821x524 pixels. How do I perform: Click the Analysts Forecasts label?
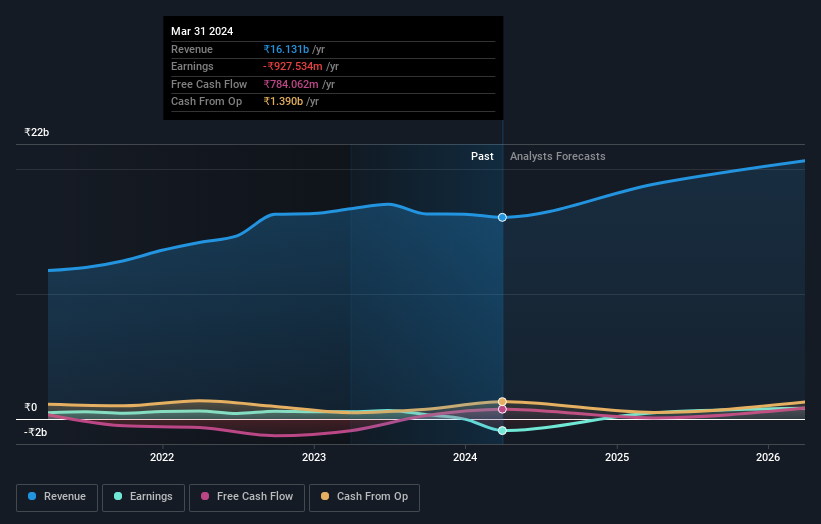558,157
